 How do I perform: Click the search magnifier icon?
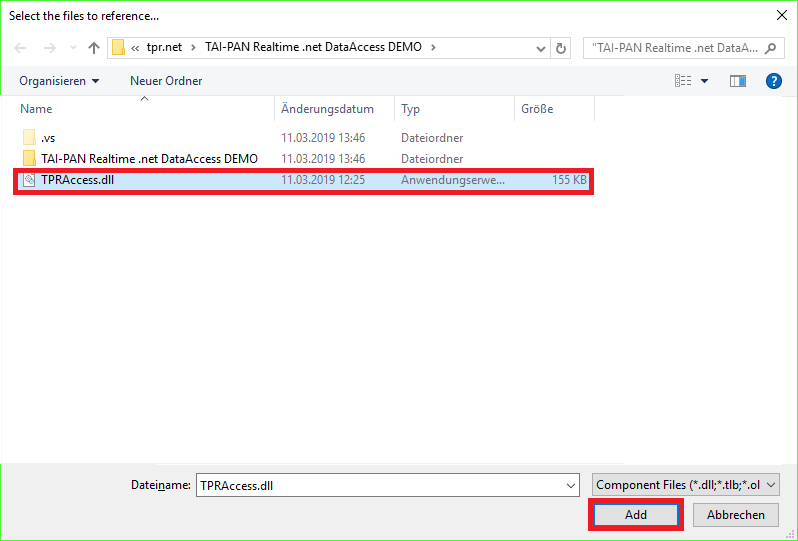coord(771,48)
